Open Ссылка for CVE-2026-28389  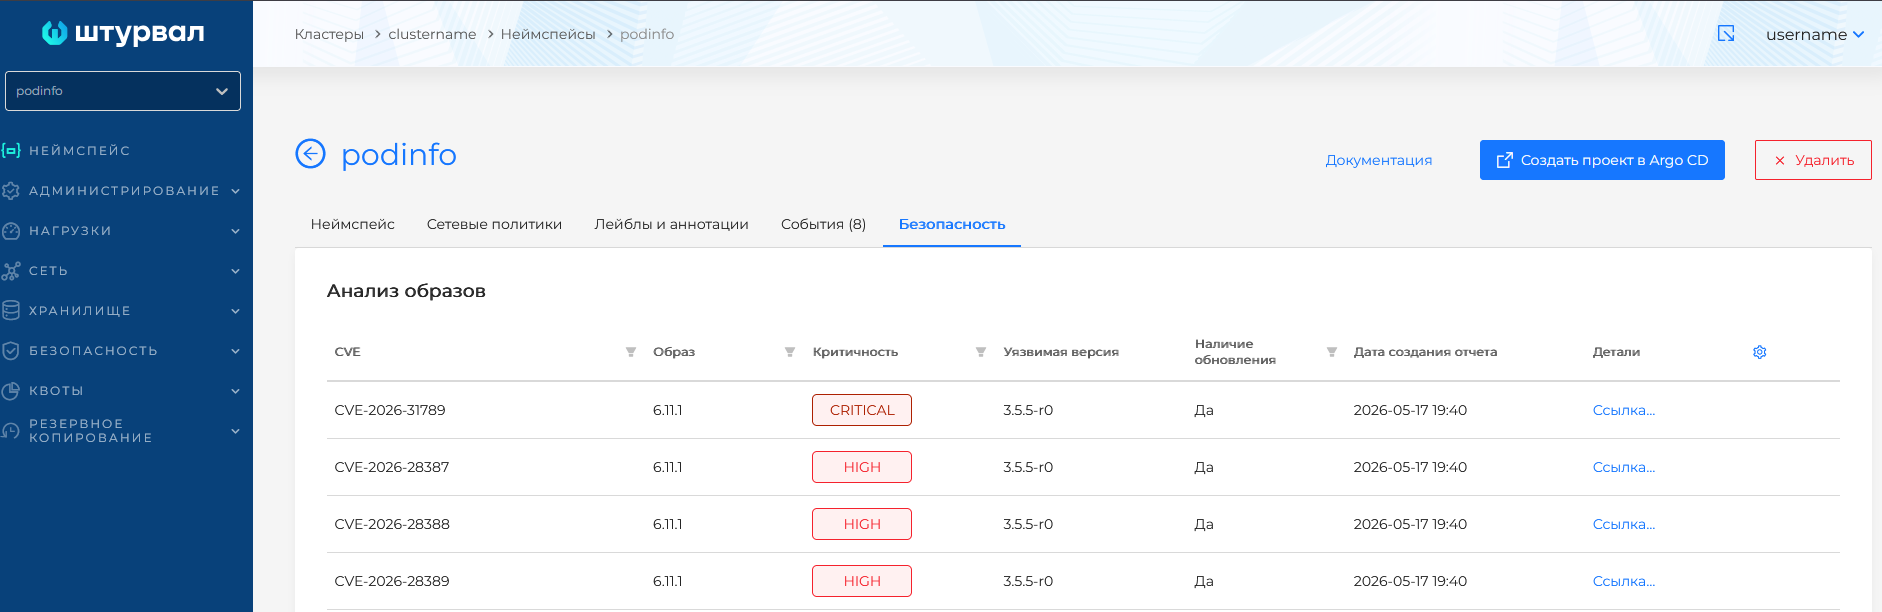coord(1623,581)
